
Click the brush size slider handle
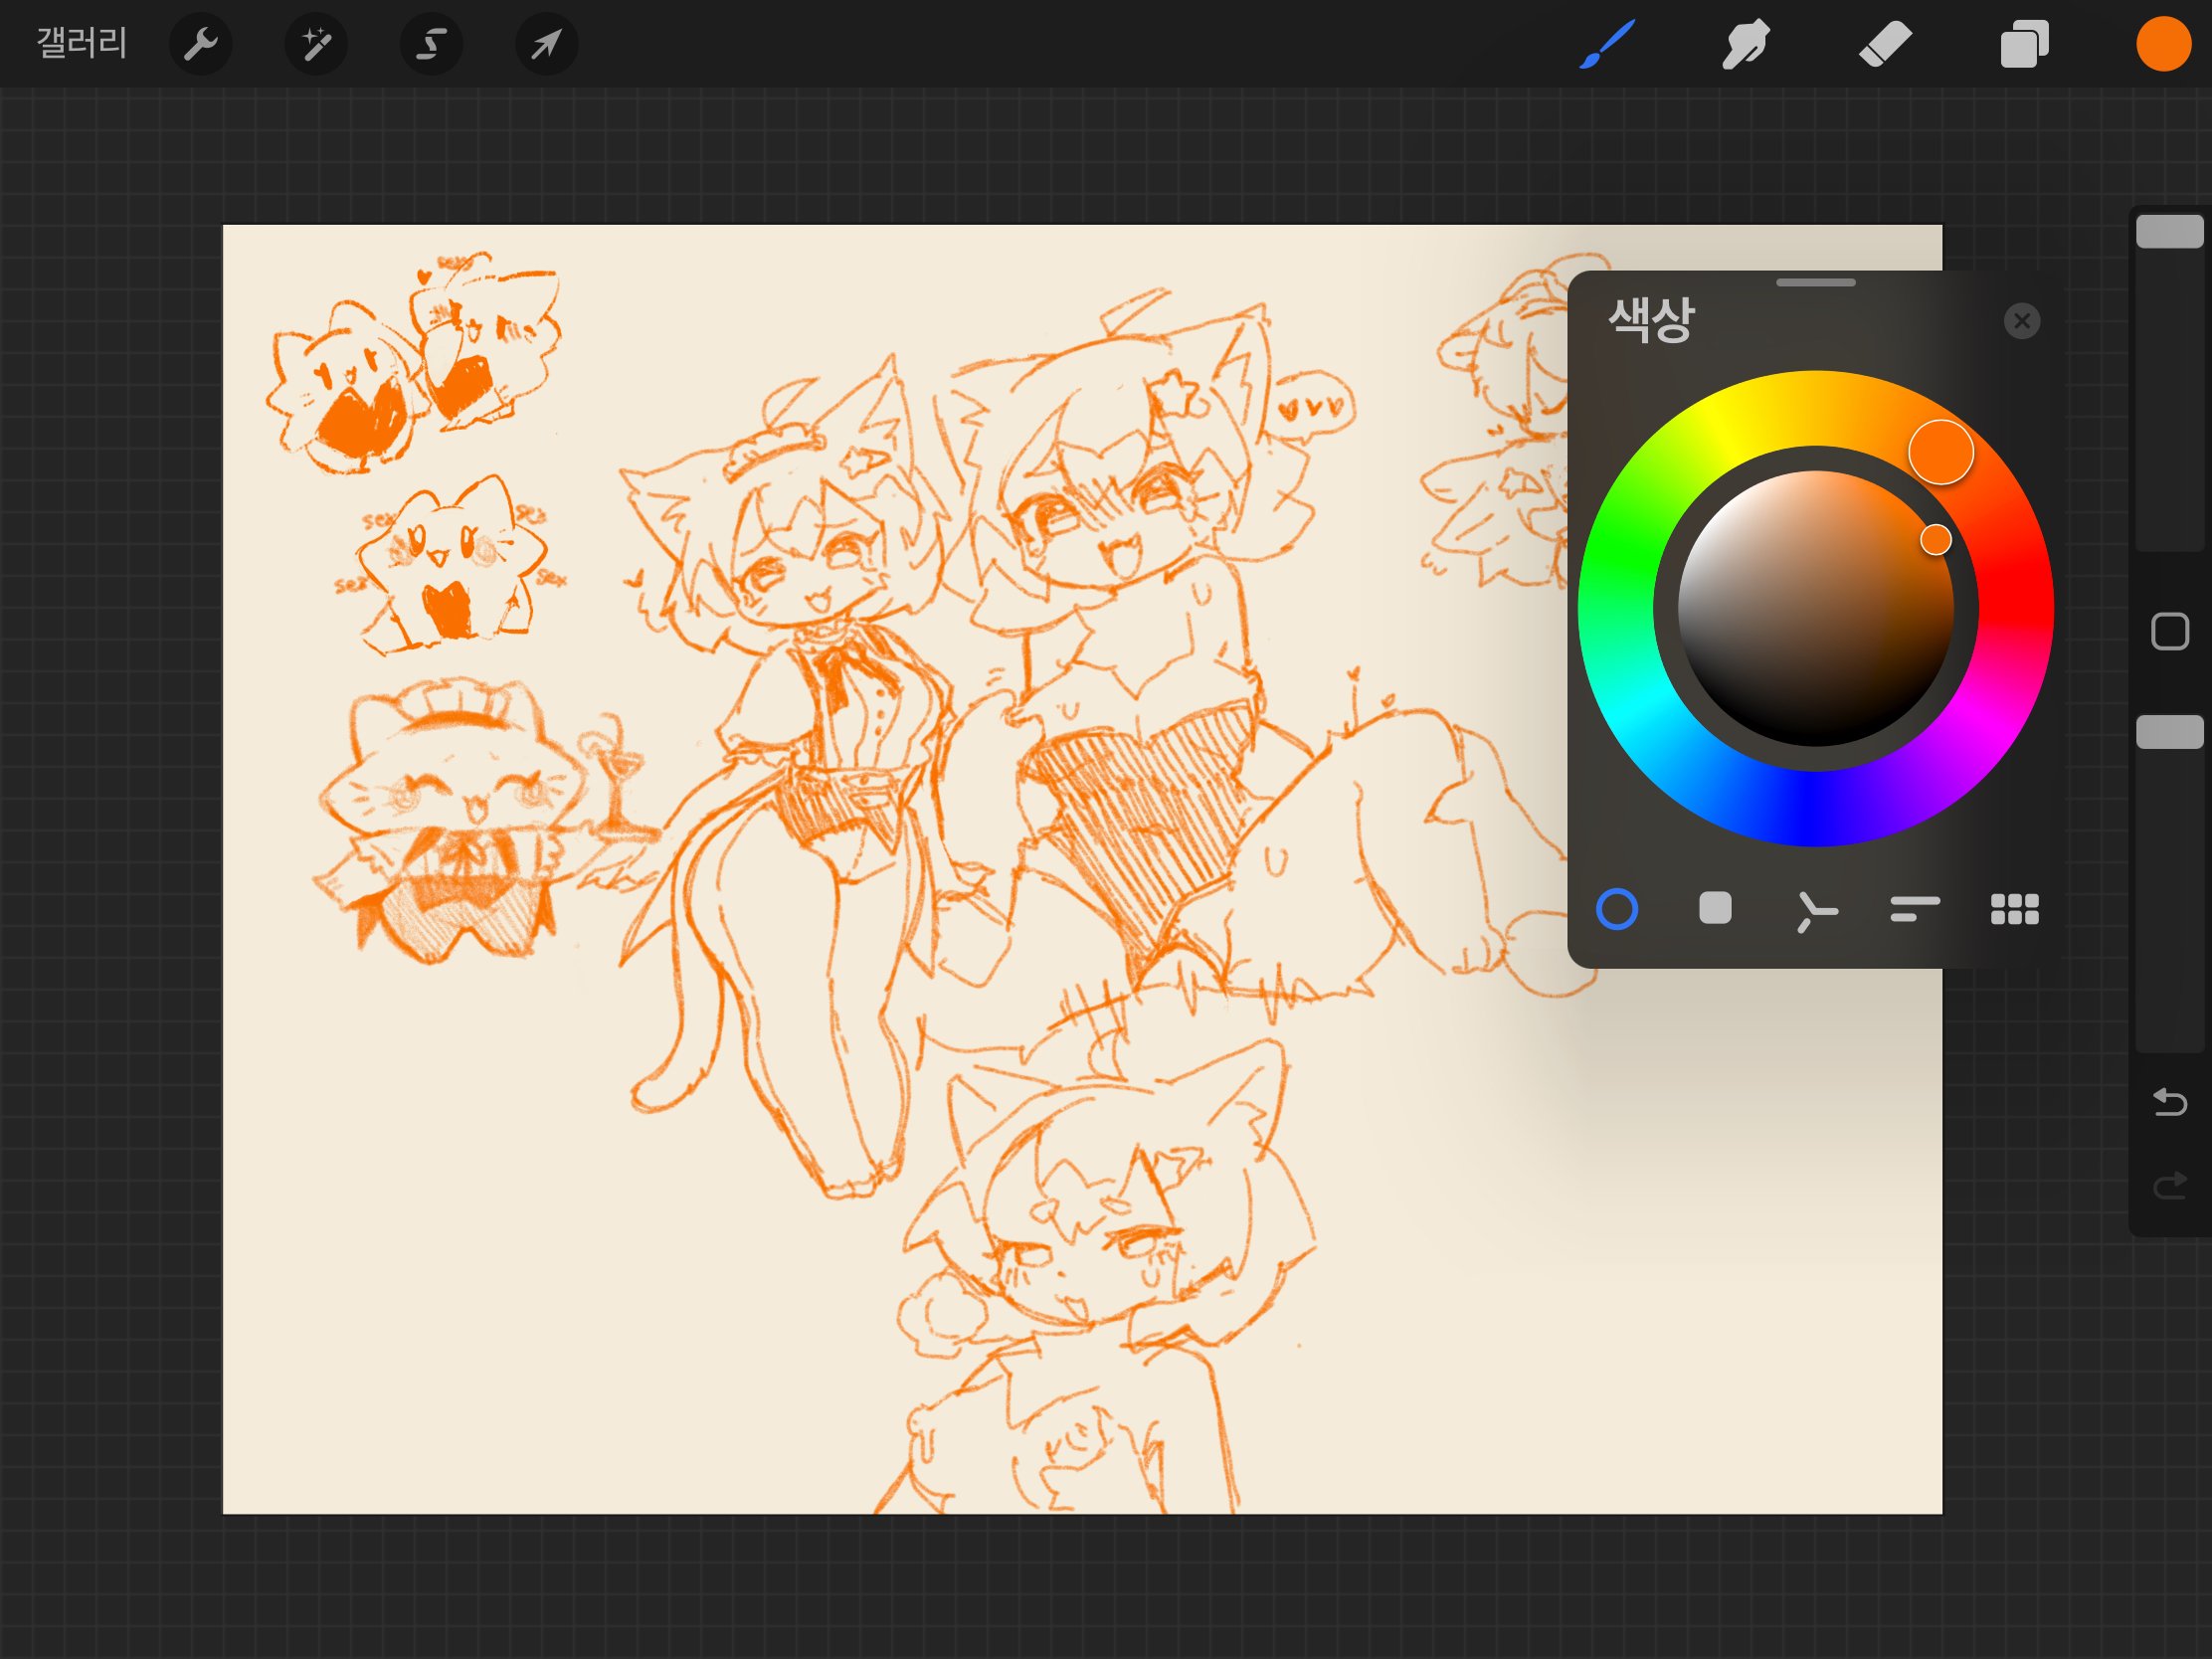coord(2169,232)
